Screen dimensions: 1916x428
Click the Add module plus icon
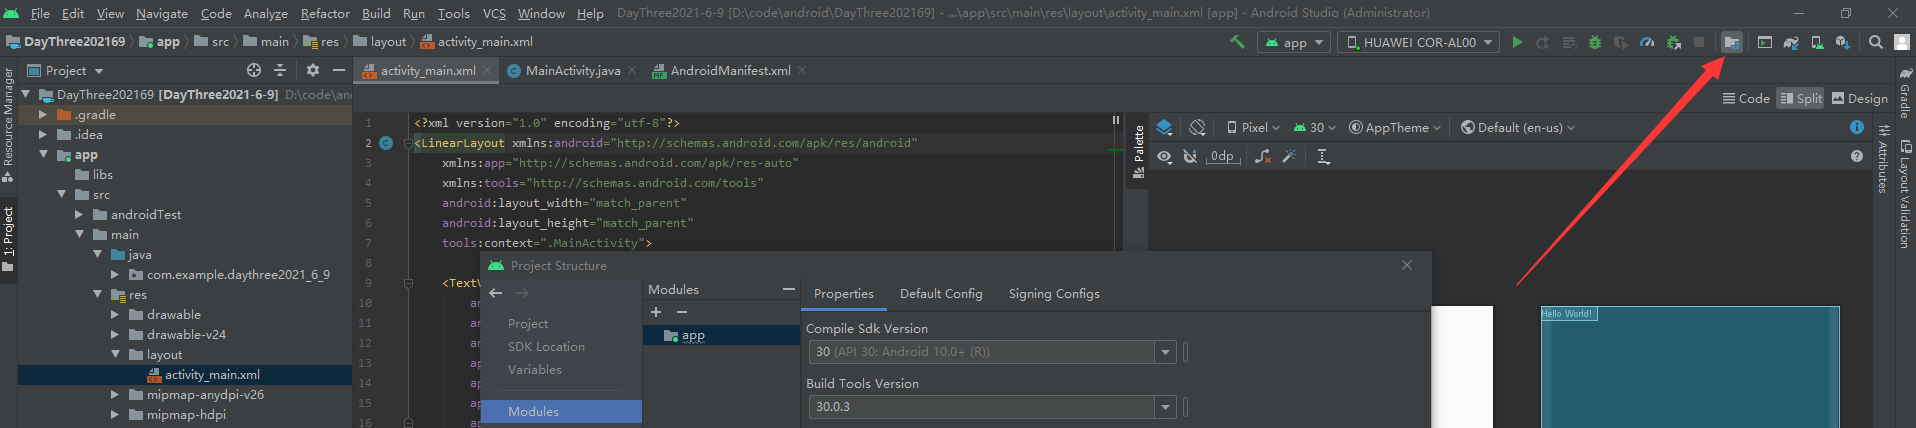pos(656,312)
